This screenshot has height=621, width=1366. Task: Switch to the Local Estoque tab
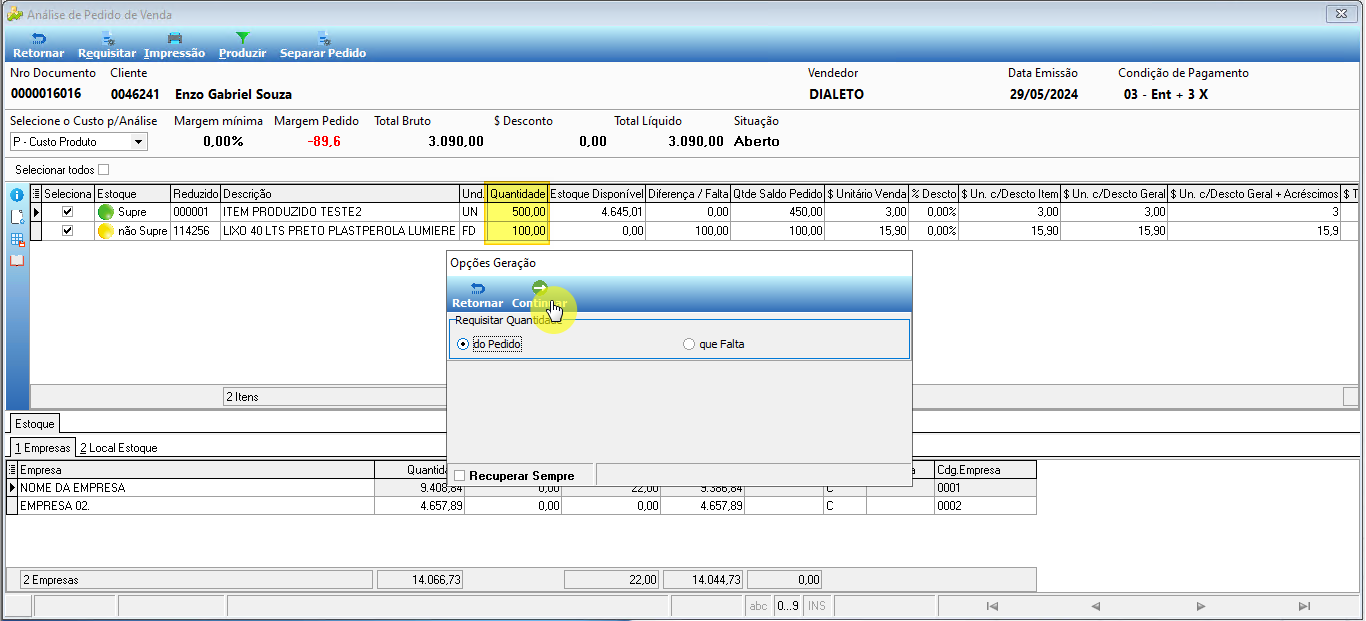coord(119,448)
